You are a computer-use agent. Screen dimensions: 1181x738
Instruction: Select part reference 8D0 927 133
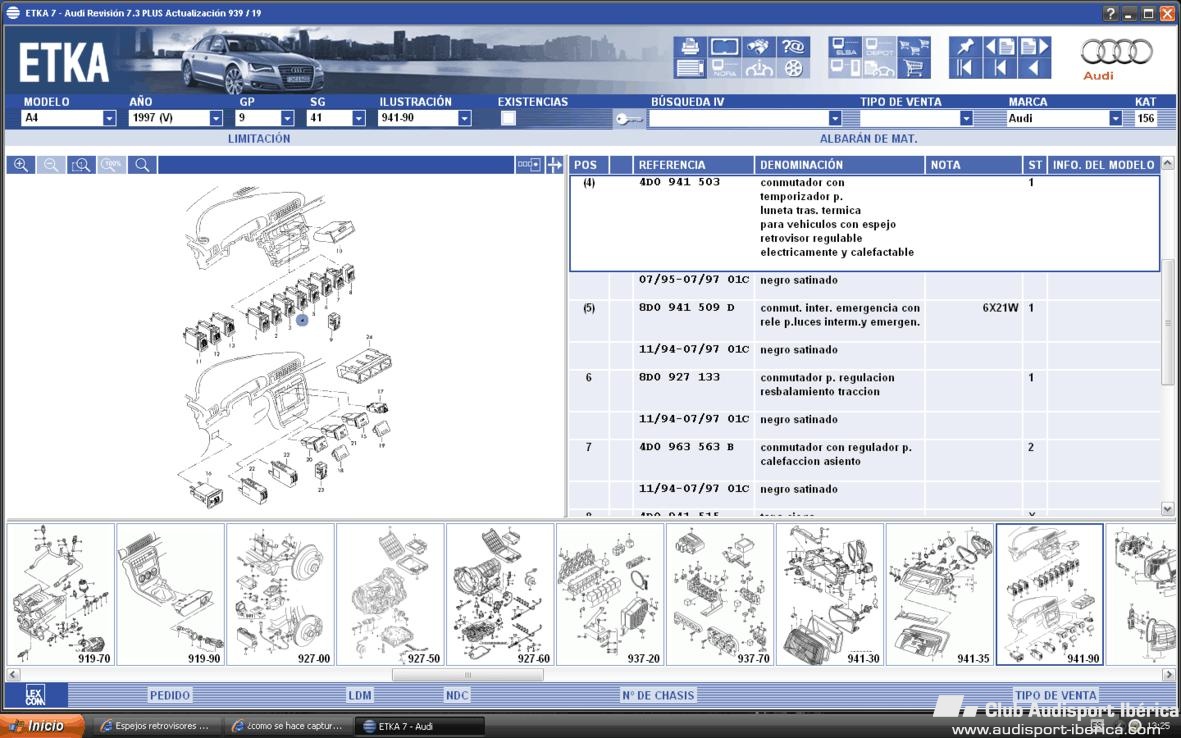coord(679,377)
